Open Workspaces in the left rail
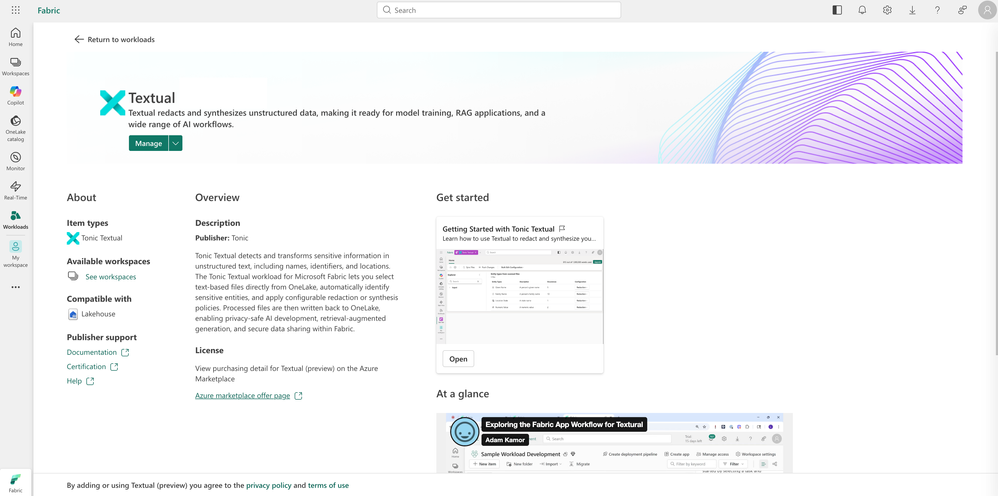This screenshot has width=998, height=496. click(15, 66)
